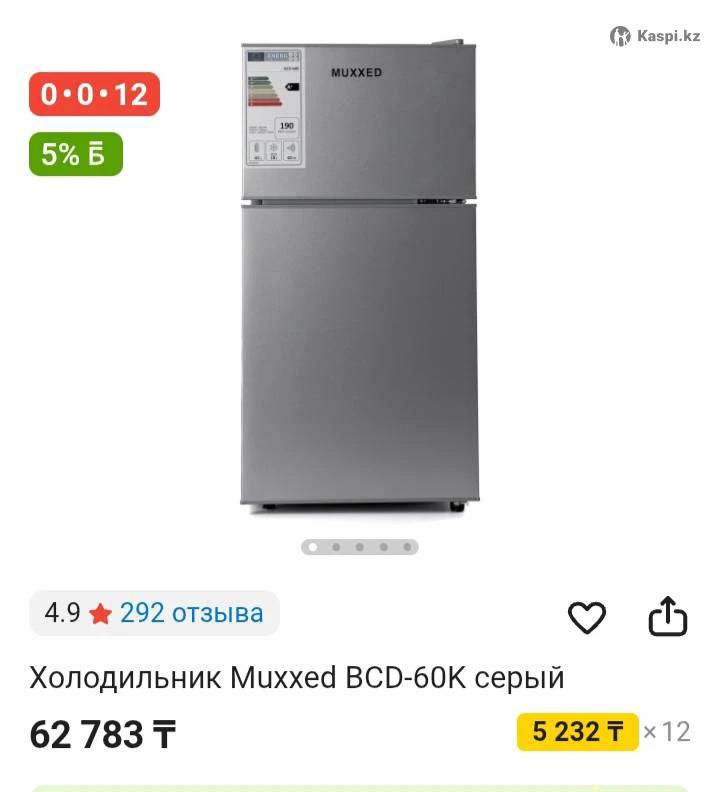Tap the MUXXED brand logo on the fridge
The width and height of the screenshot is (720, 792).
[357, 73]
